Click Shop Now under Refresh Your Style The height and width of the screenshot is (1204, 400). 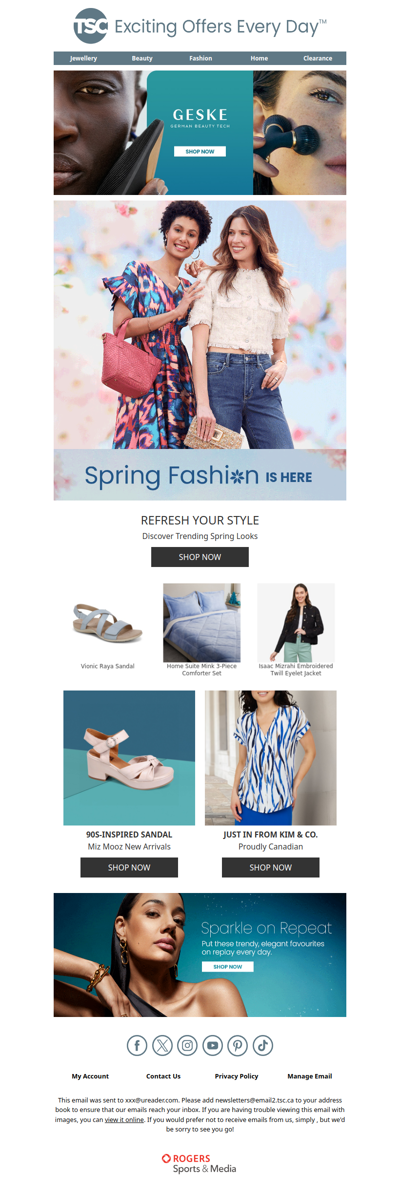pos(200,557)
